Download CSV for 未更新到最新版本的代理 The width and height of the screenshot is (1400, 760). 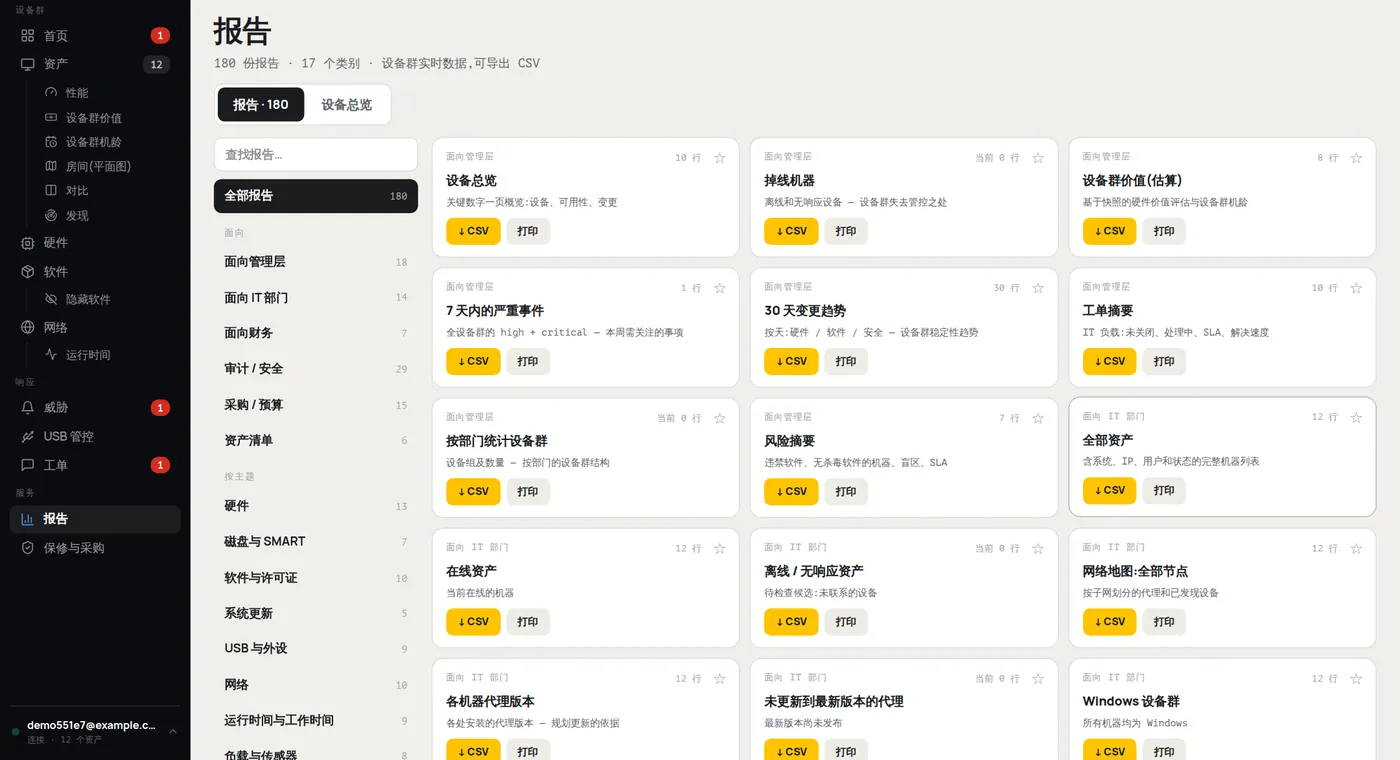(791, 751)
